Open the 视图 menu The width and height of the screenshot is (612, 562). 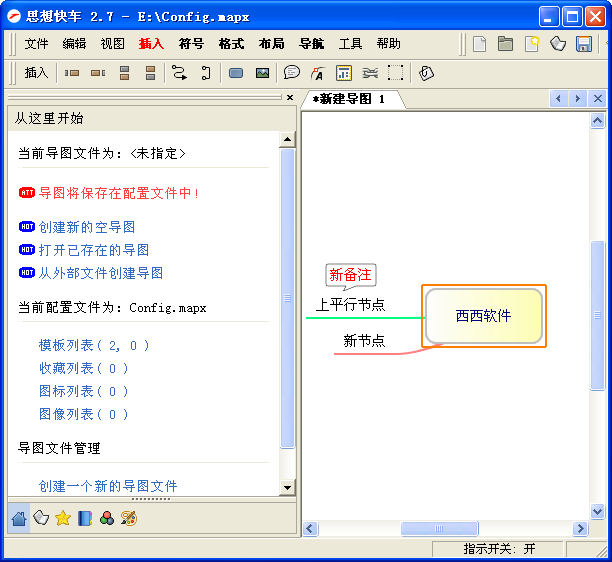coord(112,44)
